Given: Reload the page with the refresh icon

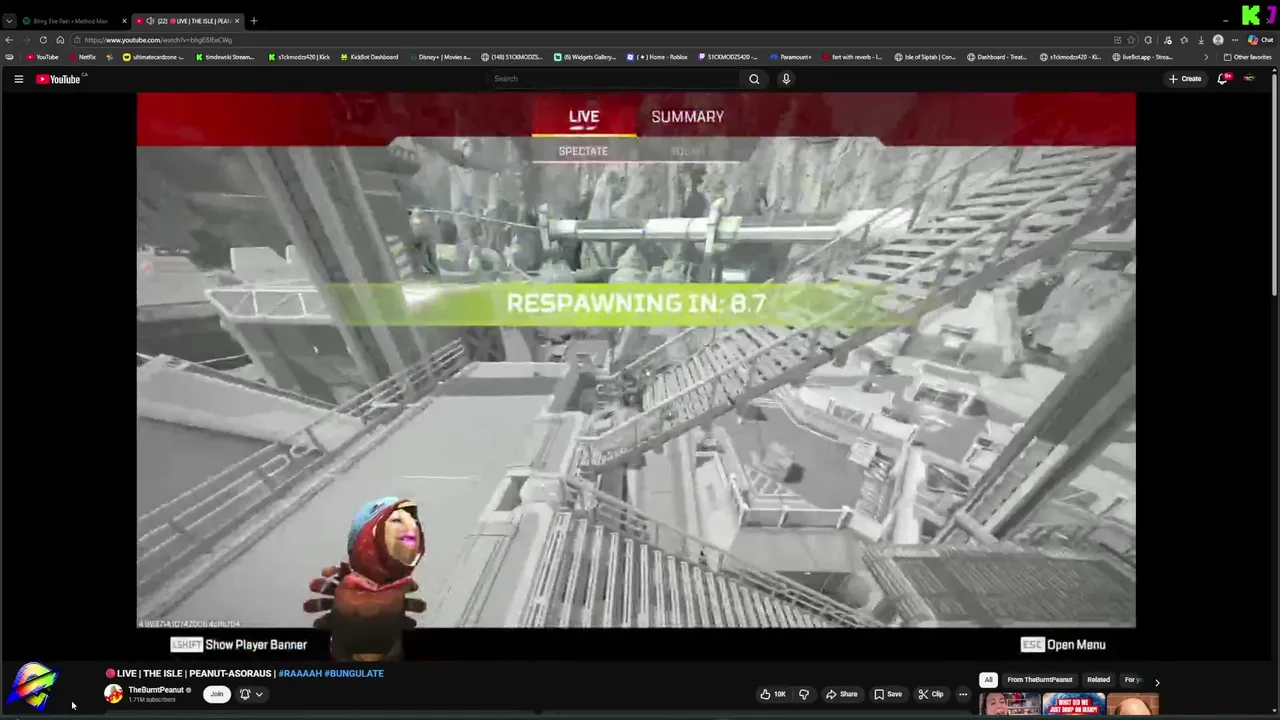Looking at the screenshot, I should click(x=43, y=40).
